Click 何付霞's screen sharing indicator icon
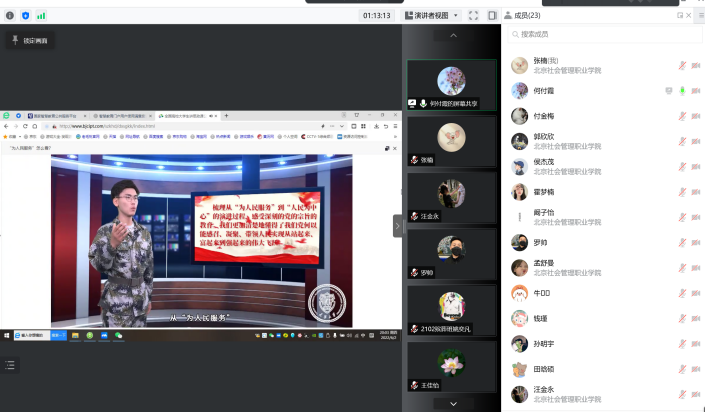Image resolution: width=705 pixels, height=412 pixels. tap(669, 91)
